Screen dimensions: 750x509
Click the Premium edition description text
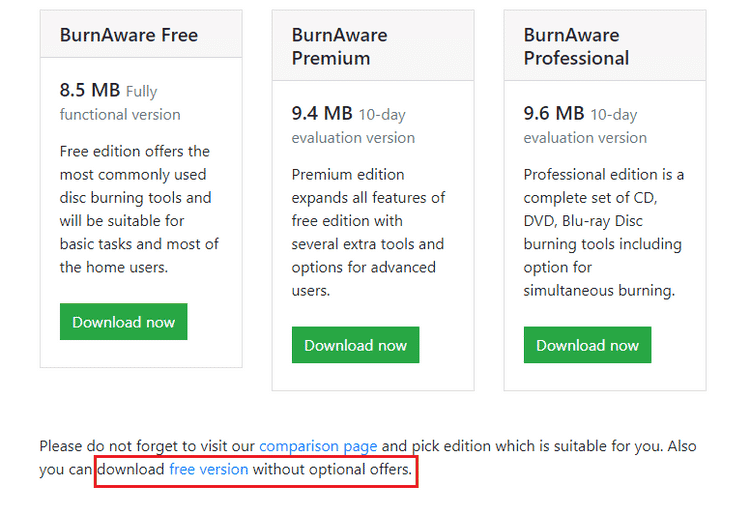(368, 232)
